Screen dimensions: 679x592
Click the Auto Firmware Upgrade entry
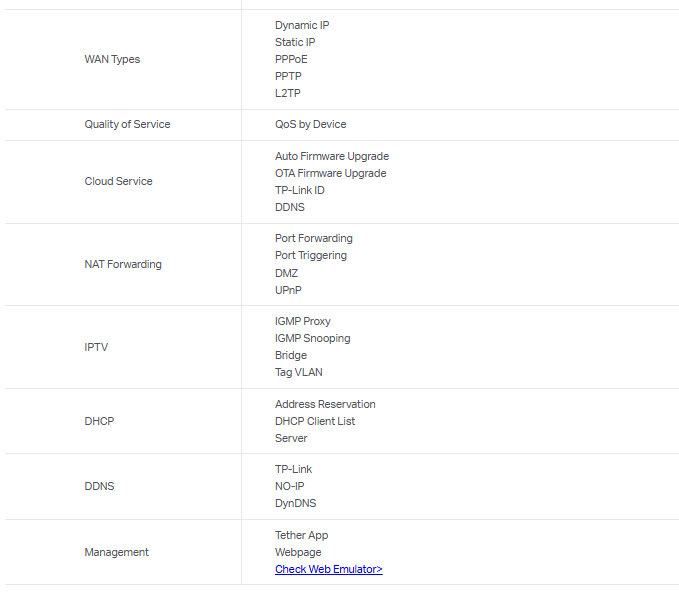tap(332, 156)
